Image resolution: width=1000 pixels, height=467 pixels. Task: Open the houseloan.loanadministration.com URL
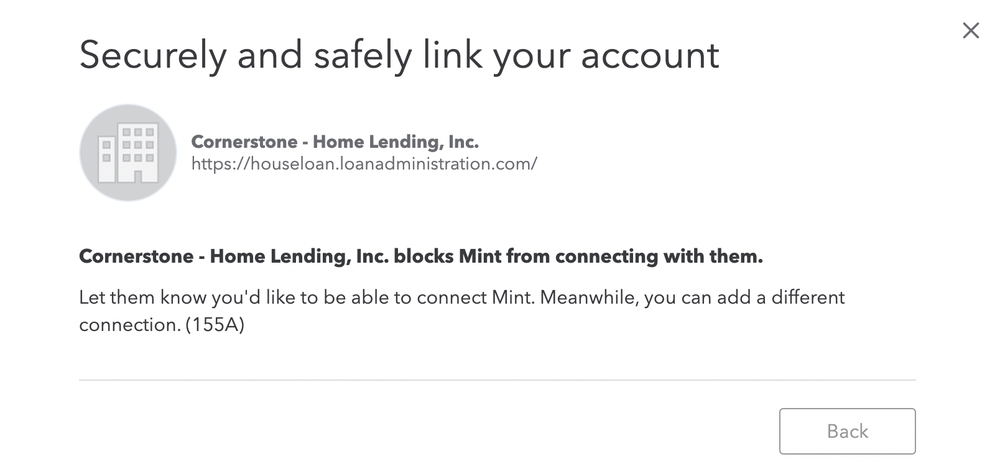pos(364,163)
